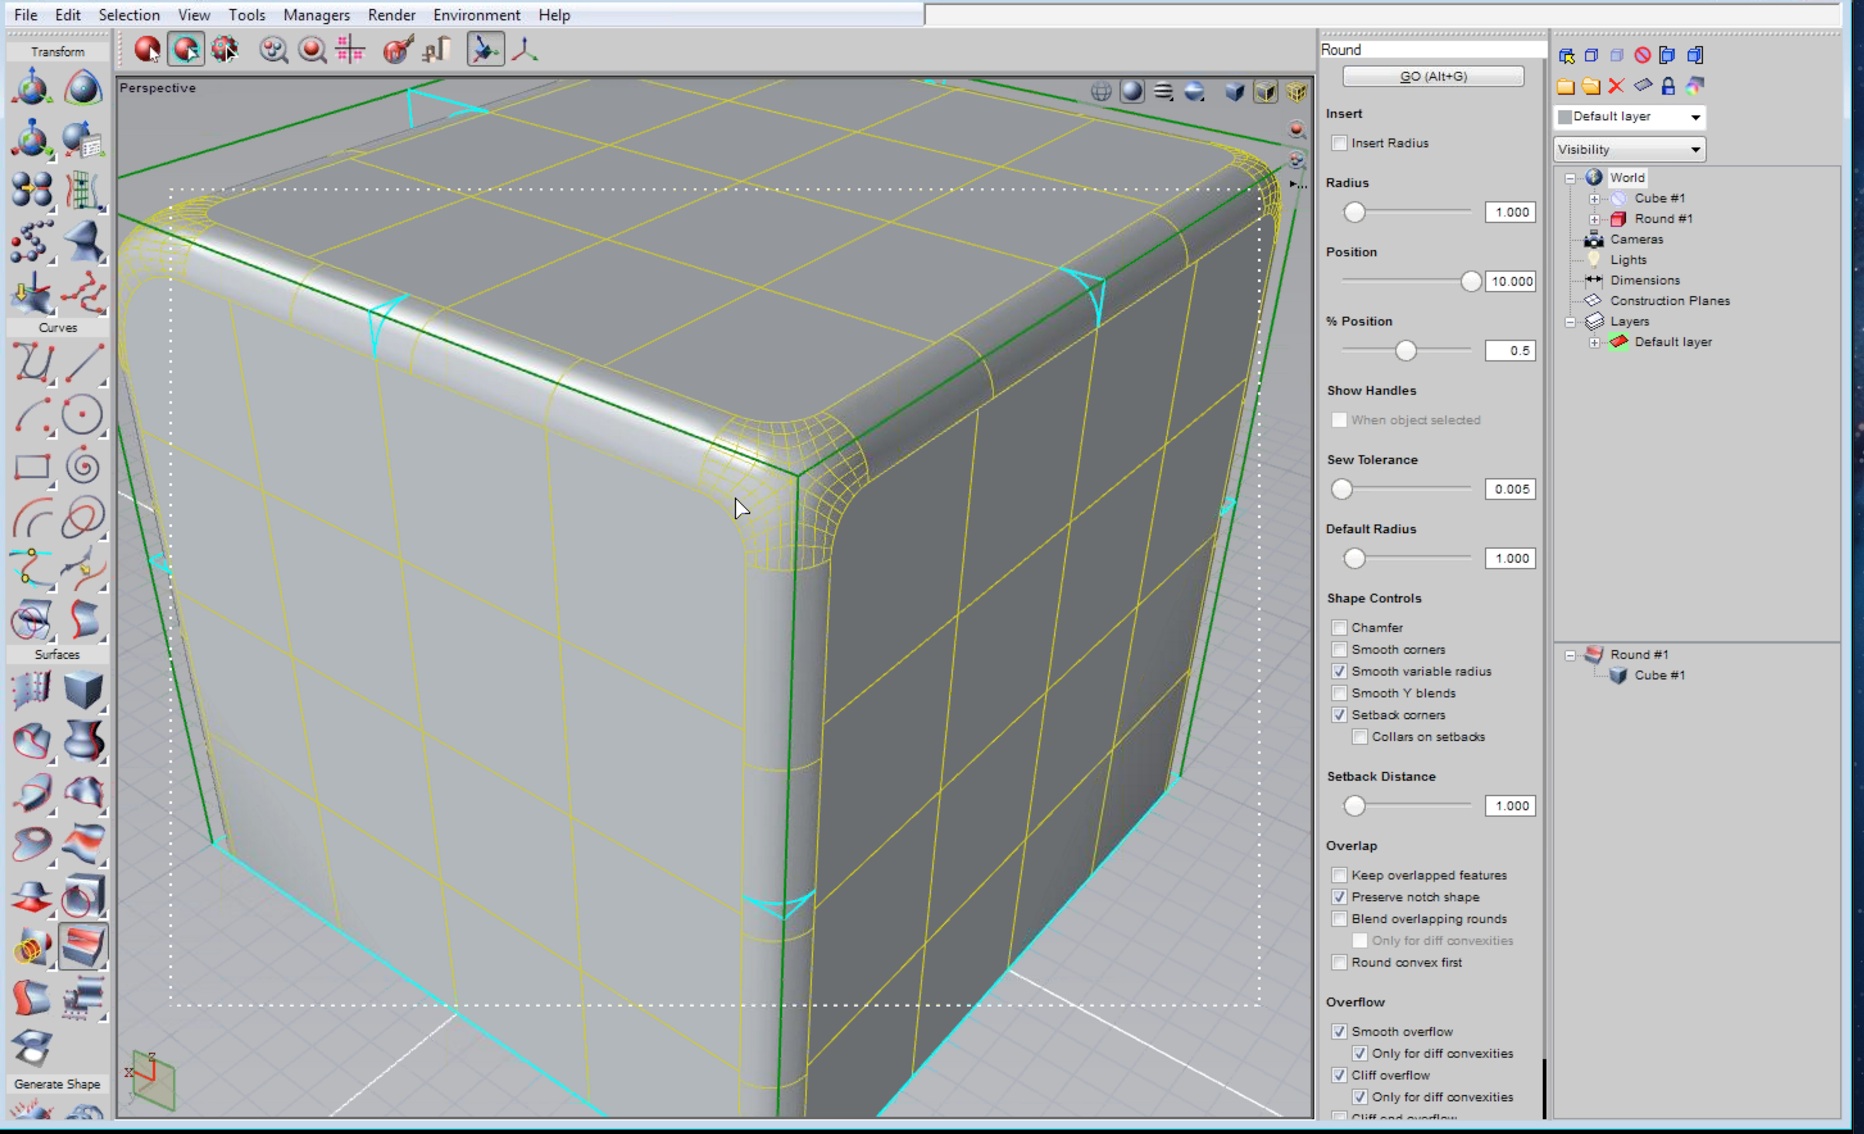
Task: Select the object selection mode icon
Action: pyautogui.click(x=147, y=49)
